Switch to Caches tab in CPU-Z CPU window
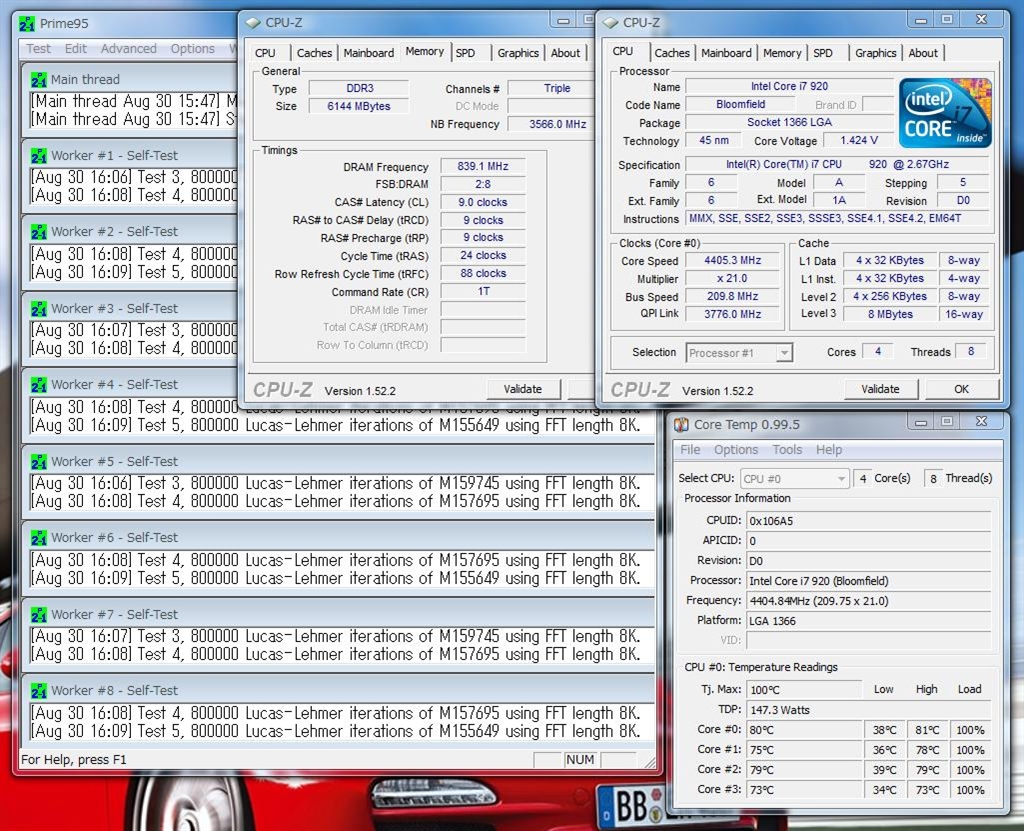1024x831 pixels. pos(672,53)
